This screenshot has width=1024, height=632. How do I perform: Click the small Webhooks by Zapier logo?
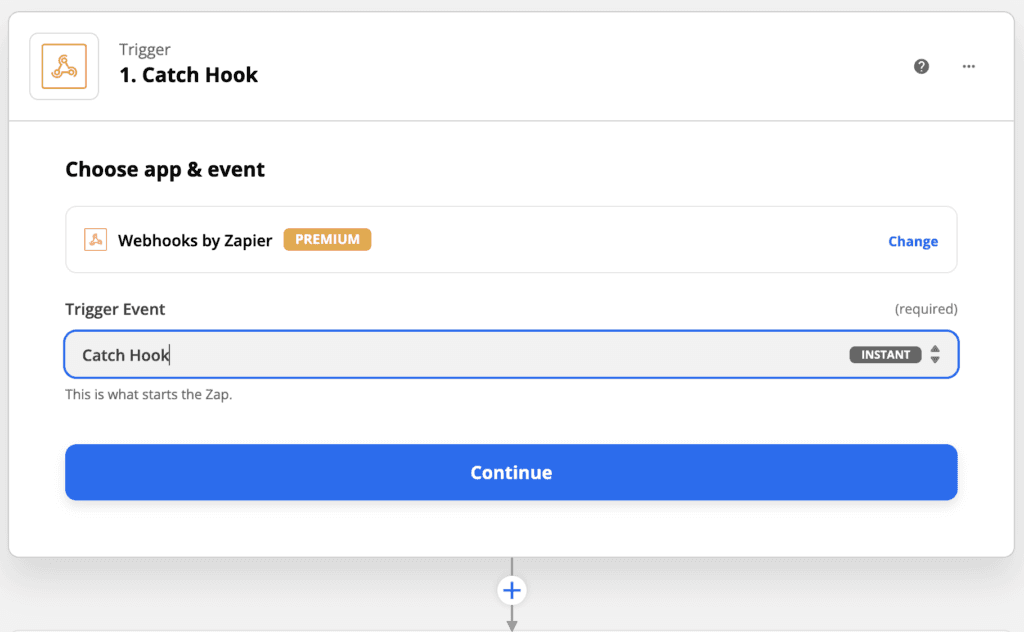click(x=95, y=240)
